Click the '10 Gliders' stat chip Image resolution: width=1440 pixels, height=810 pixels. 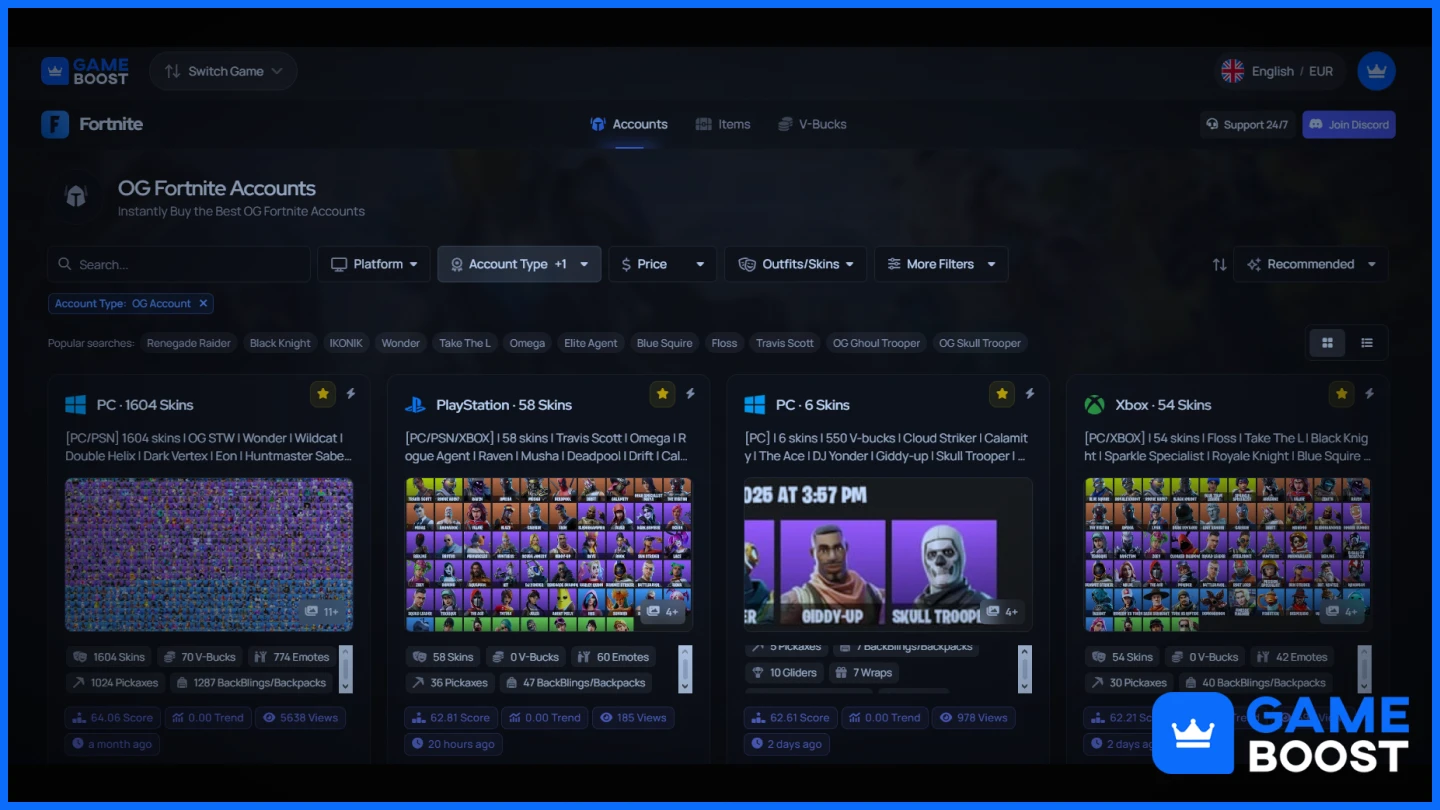(785, 673)
